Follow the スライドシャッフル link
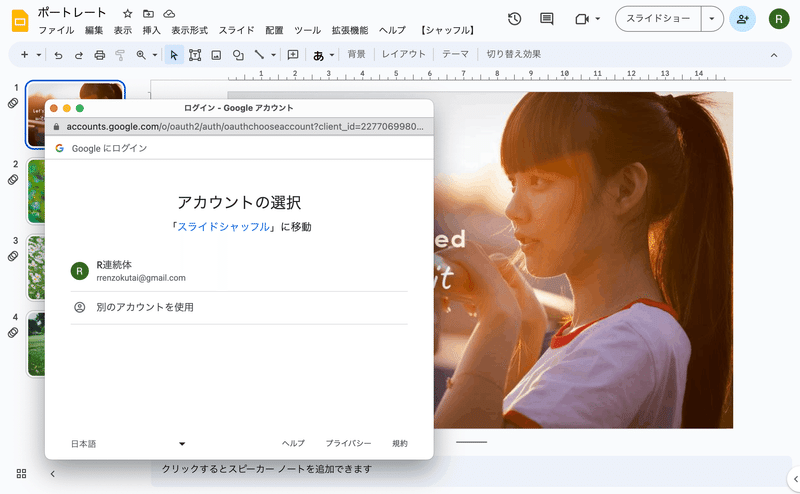 pos(223,227)
